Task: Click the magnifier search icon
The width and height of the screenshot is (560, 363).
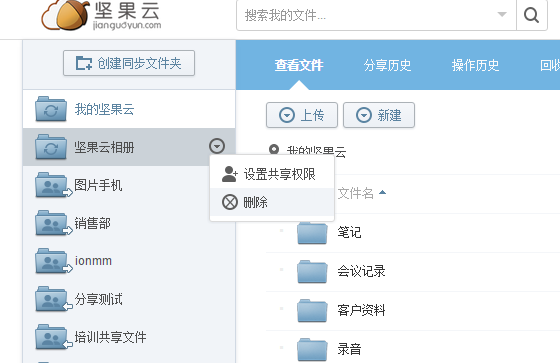Action: [x=531, y=15]
